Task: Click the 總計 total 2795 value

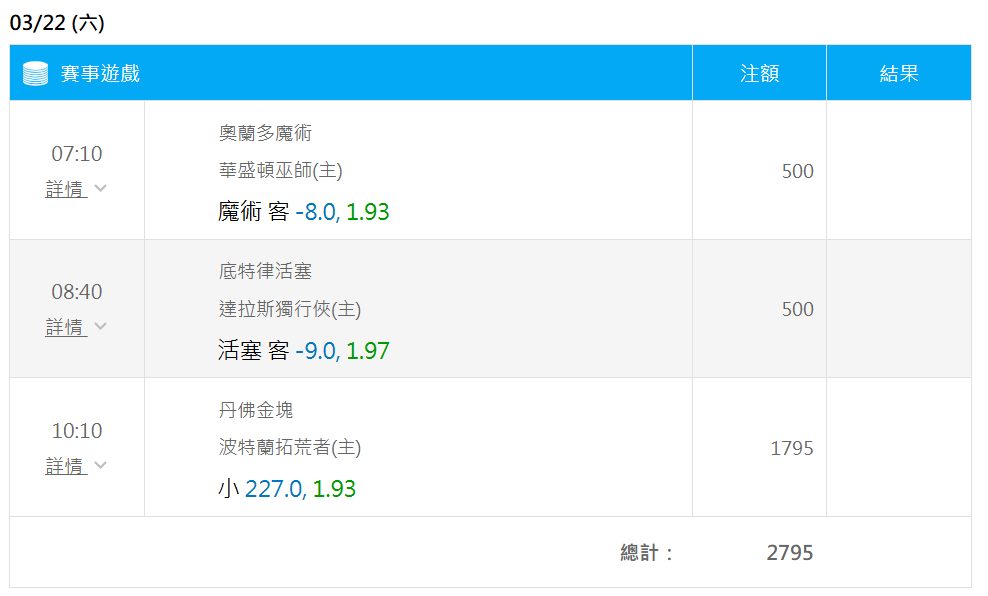Action: coord(790,553)
